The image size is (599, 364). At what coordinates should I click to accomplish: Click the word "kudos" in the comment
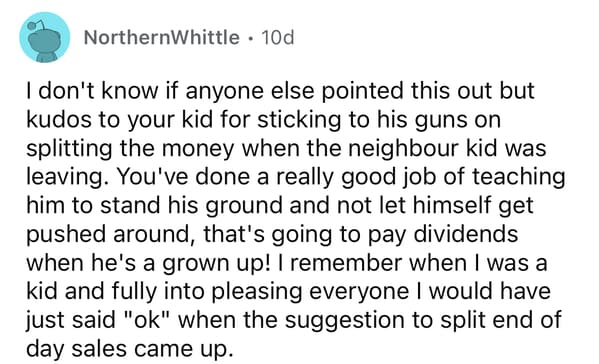[59, 120]
